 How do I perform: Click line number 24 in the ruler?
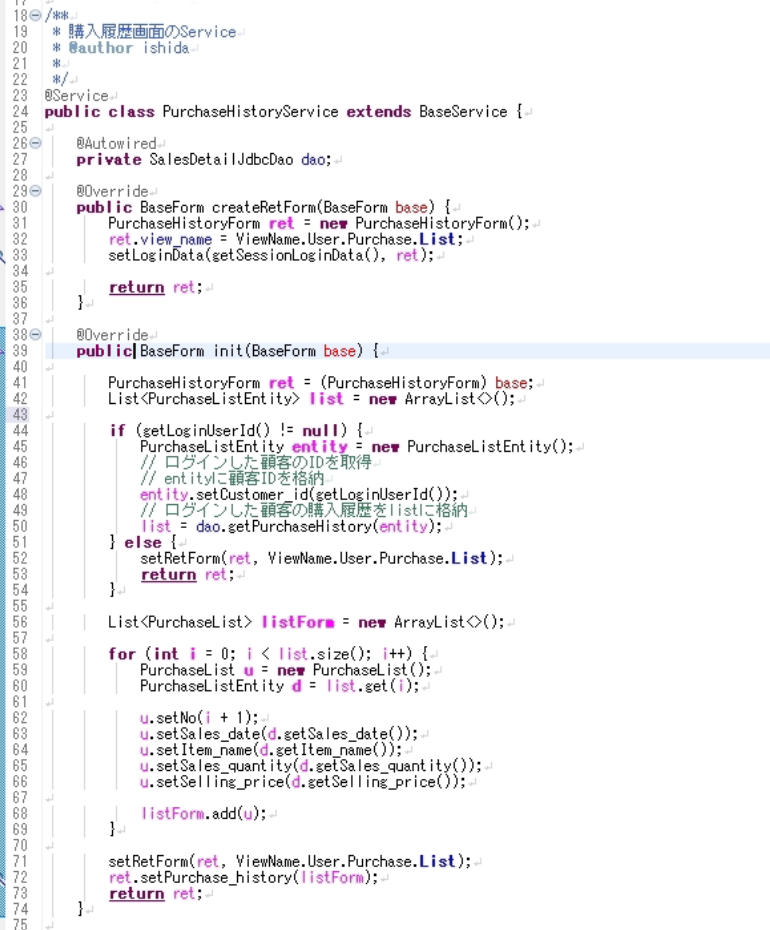20,112
